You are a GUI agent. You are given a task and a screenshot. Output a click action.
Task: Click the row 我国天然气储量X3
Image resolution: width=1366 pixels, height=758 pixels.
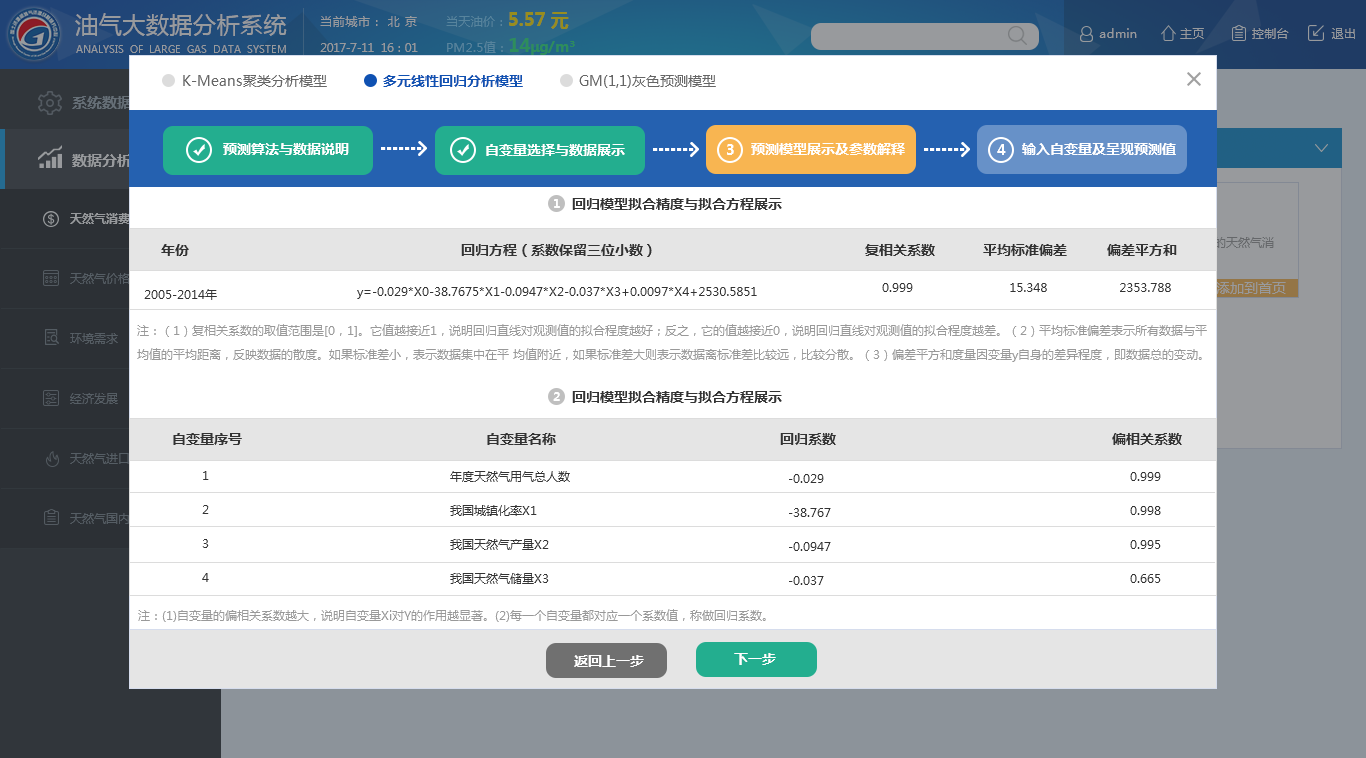click(x=672, y=579)
